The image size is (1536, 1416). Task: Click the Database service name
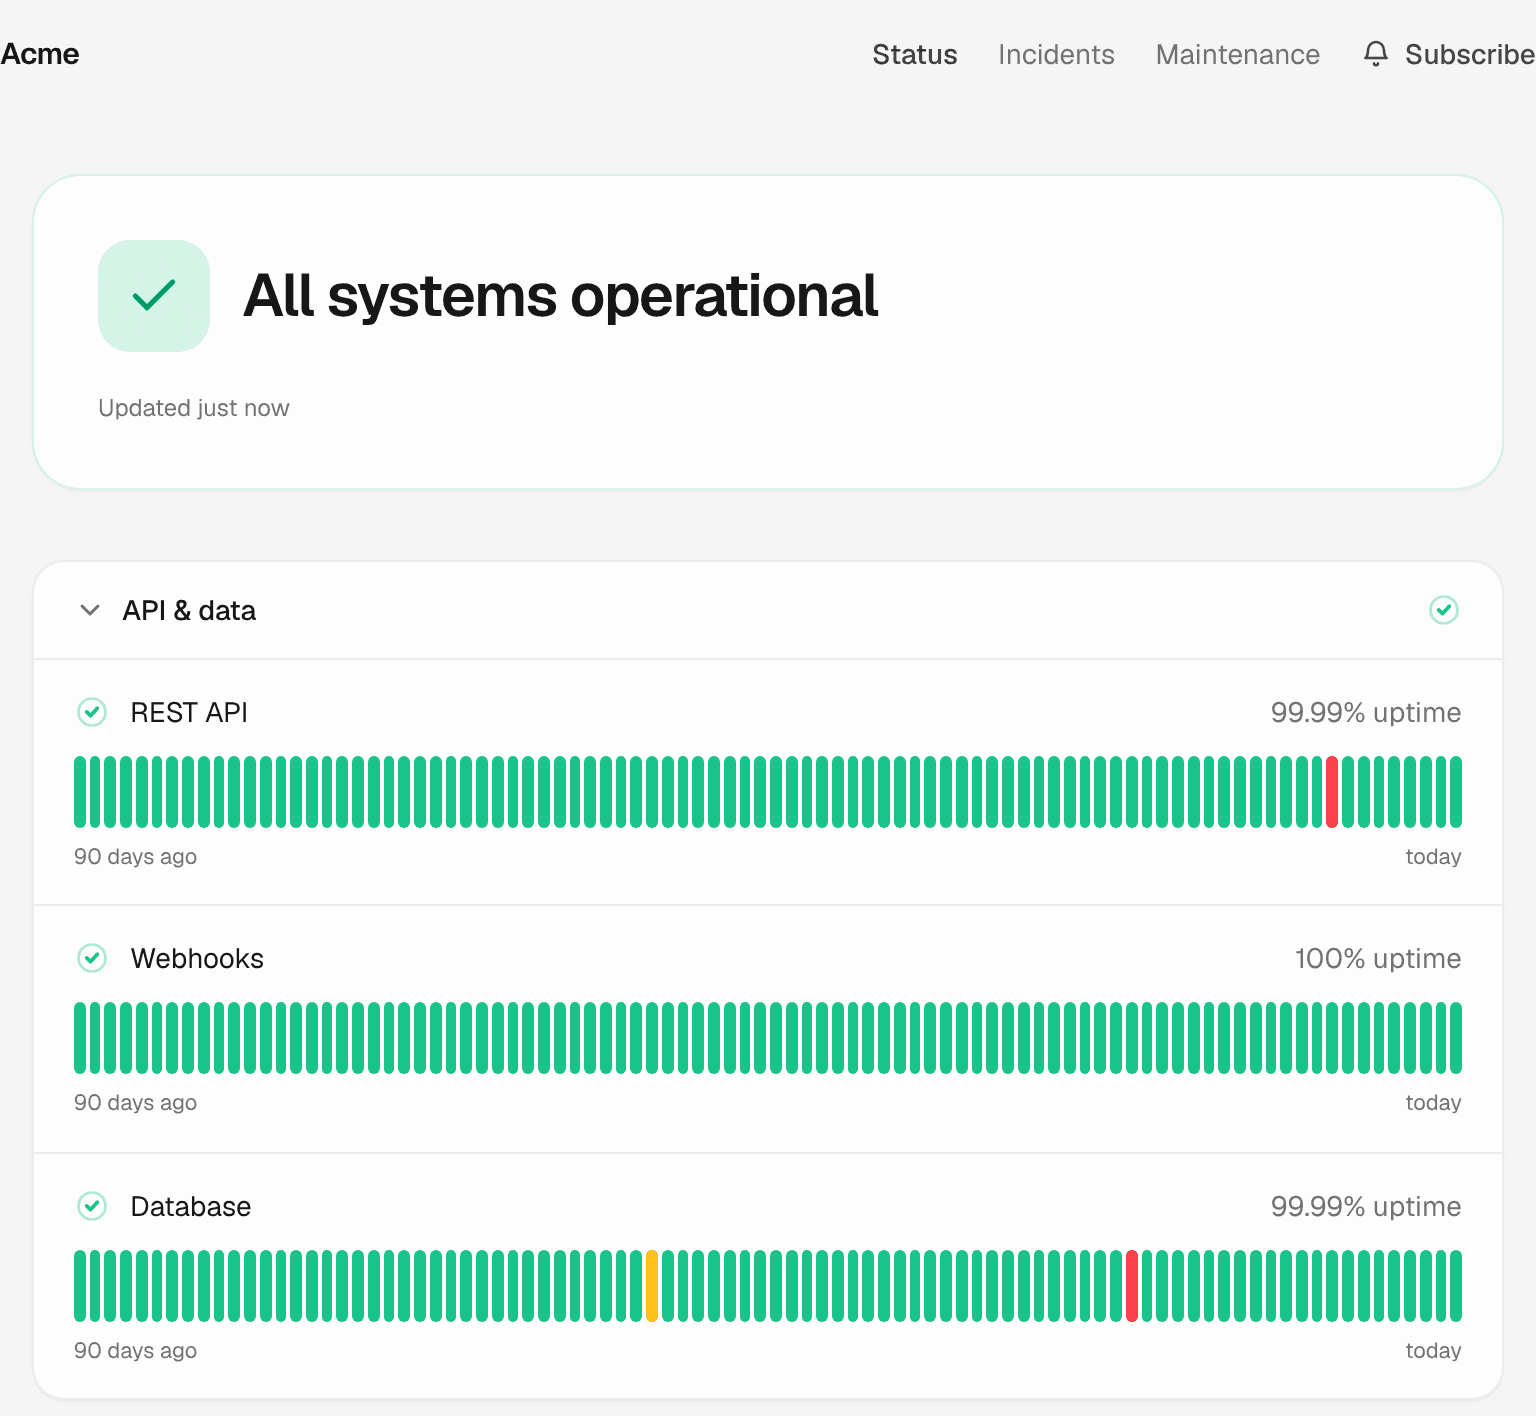pos(190,1206)
